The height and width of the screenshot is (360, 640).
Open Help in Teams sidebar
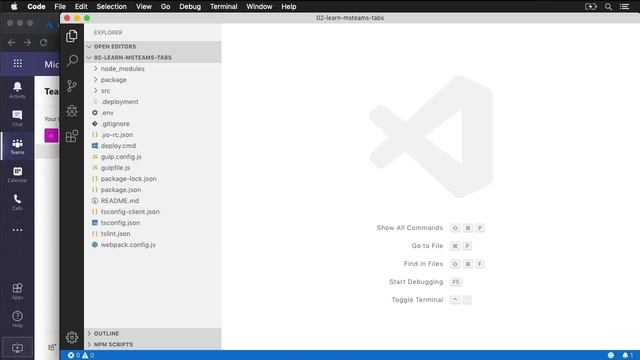coord(17,319)
